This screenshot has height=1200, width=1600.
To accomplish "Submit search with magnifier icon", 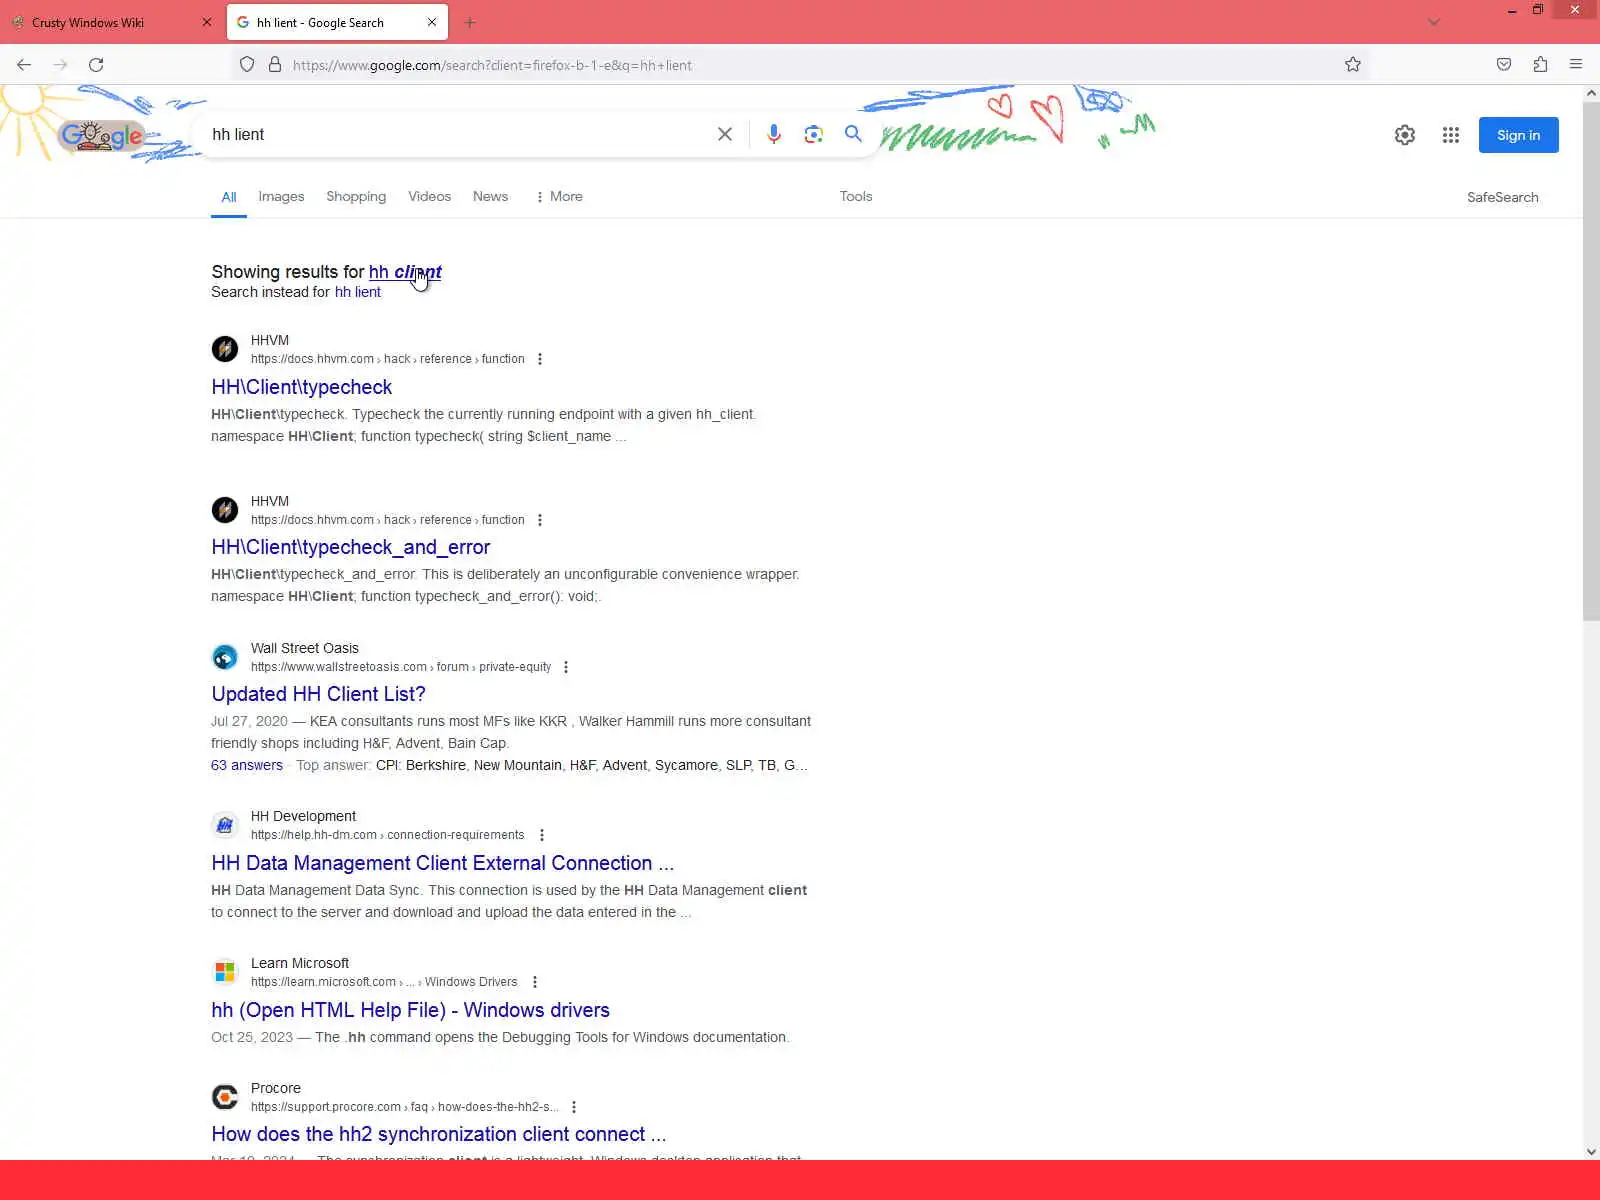I will click(x=853, y=134).
